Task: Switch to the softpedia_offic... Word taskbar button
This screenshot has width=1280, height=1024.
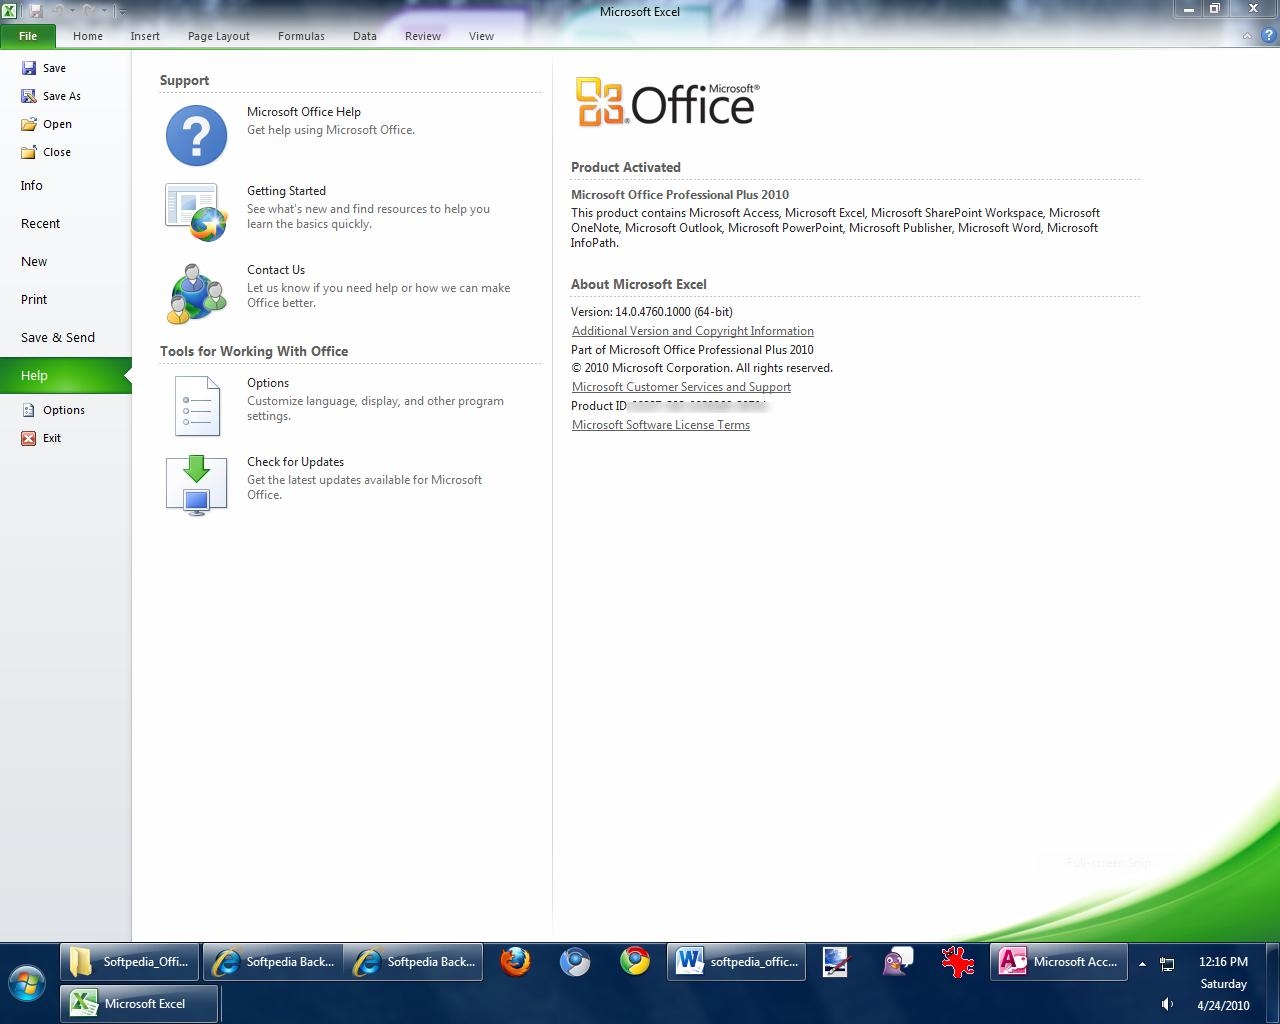Action: (737, 962)
